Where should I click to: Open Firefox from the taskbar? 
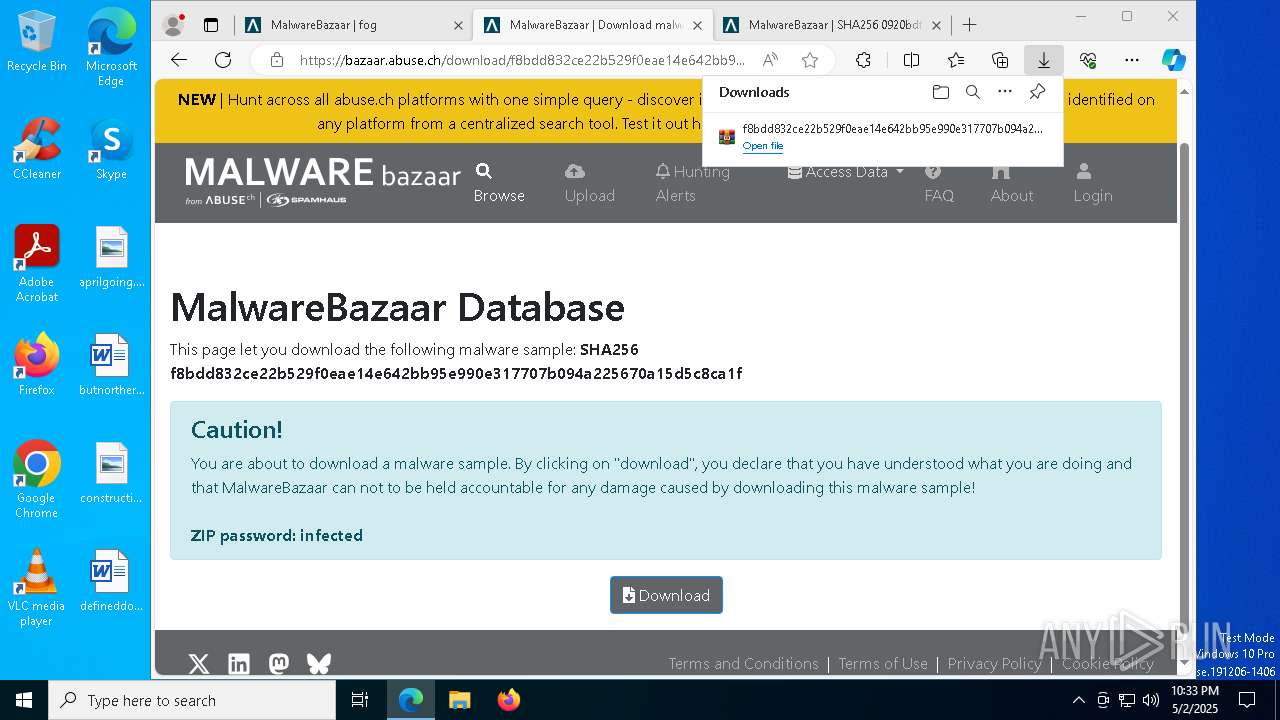[508, 700]
